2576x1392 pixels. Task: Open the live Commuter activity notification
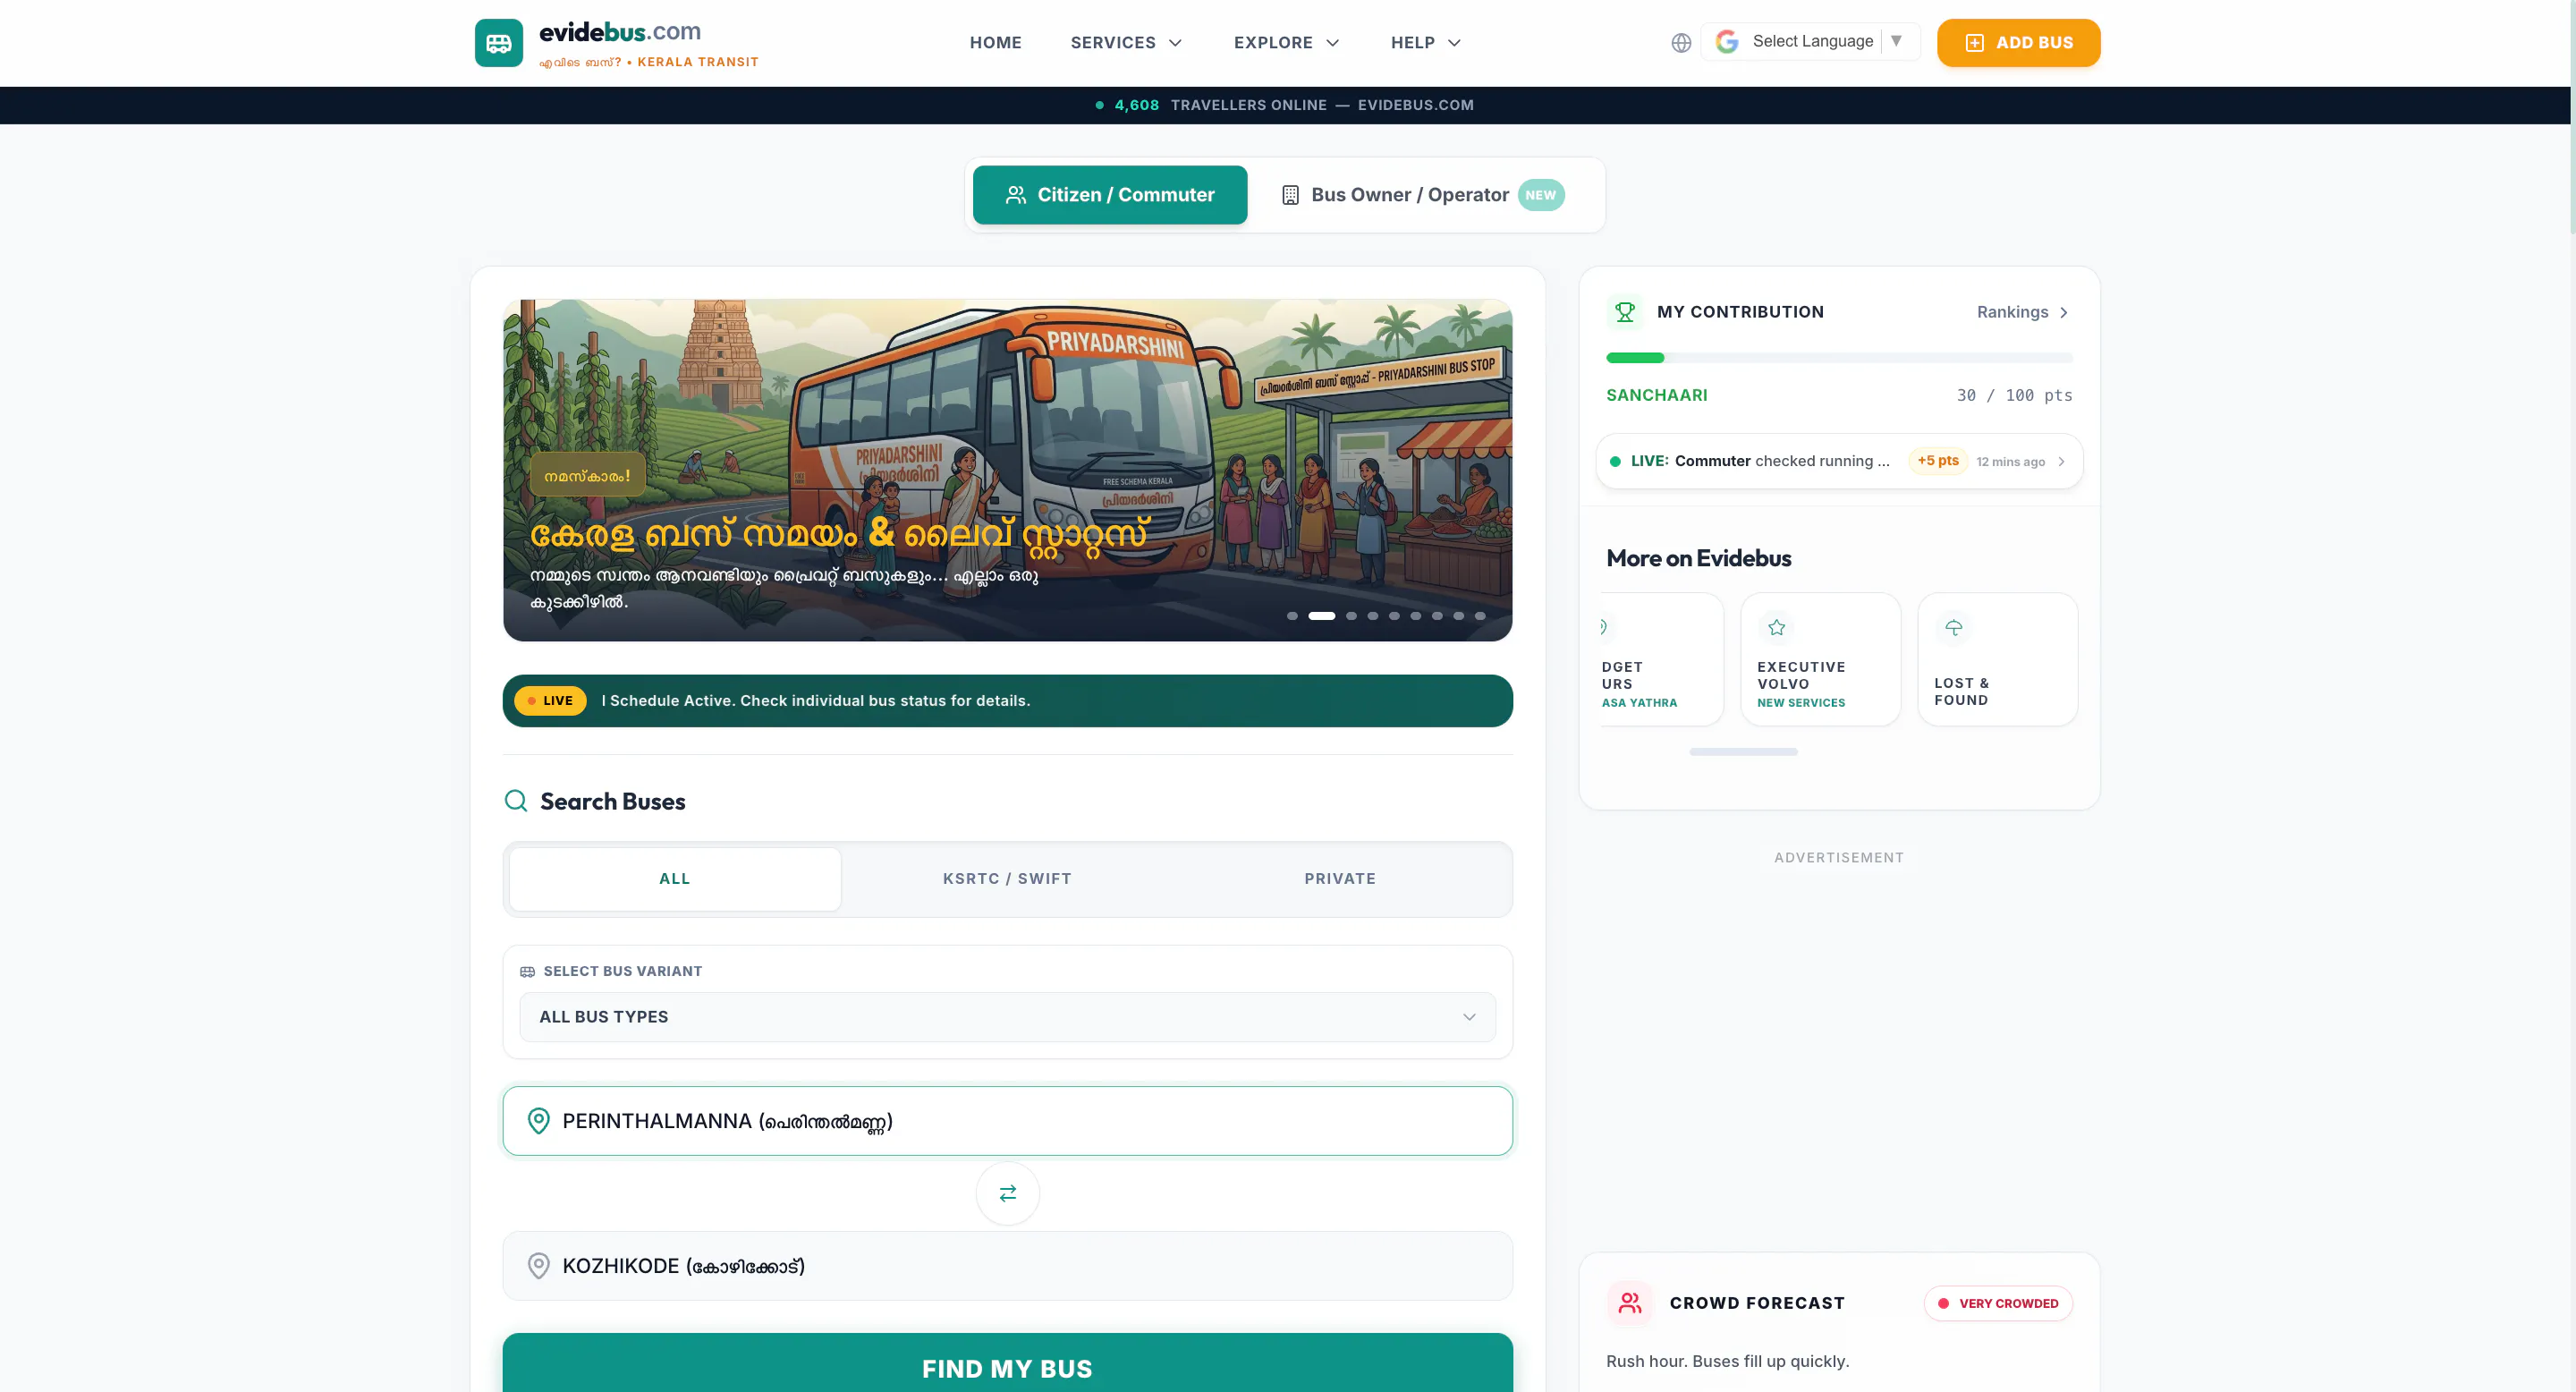click(1839, 461)
